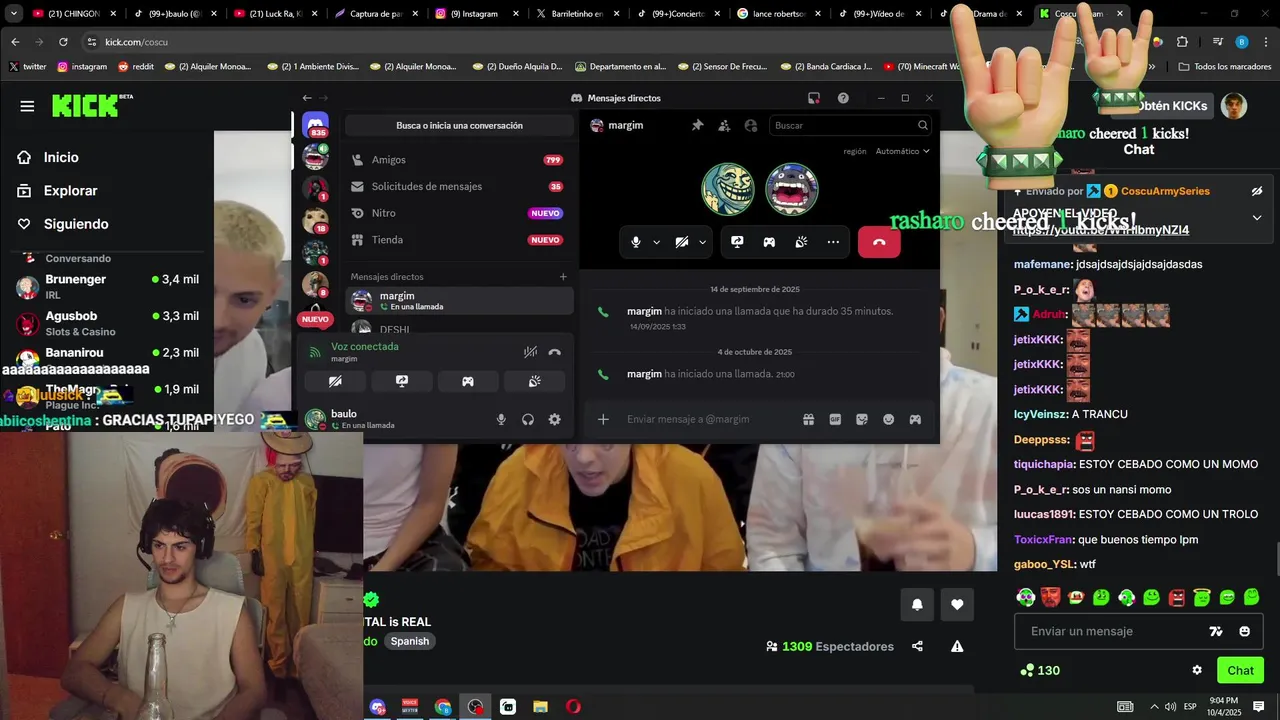Open the 7TV emote picker icon
The image size is (1280, 720).
[1216, 631]
